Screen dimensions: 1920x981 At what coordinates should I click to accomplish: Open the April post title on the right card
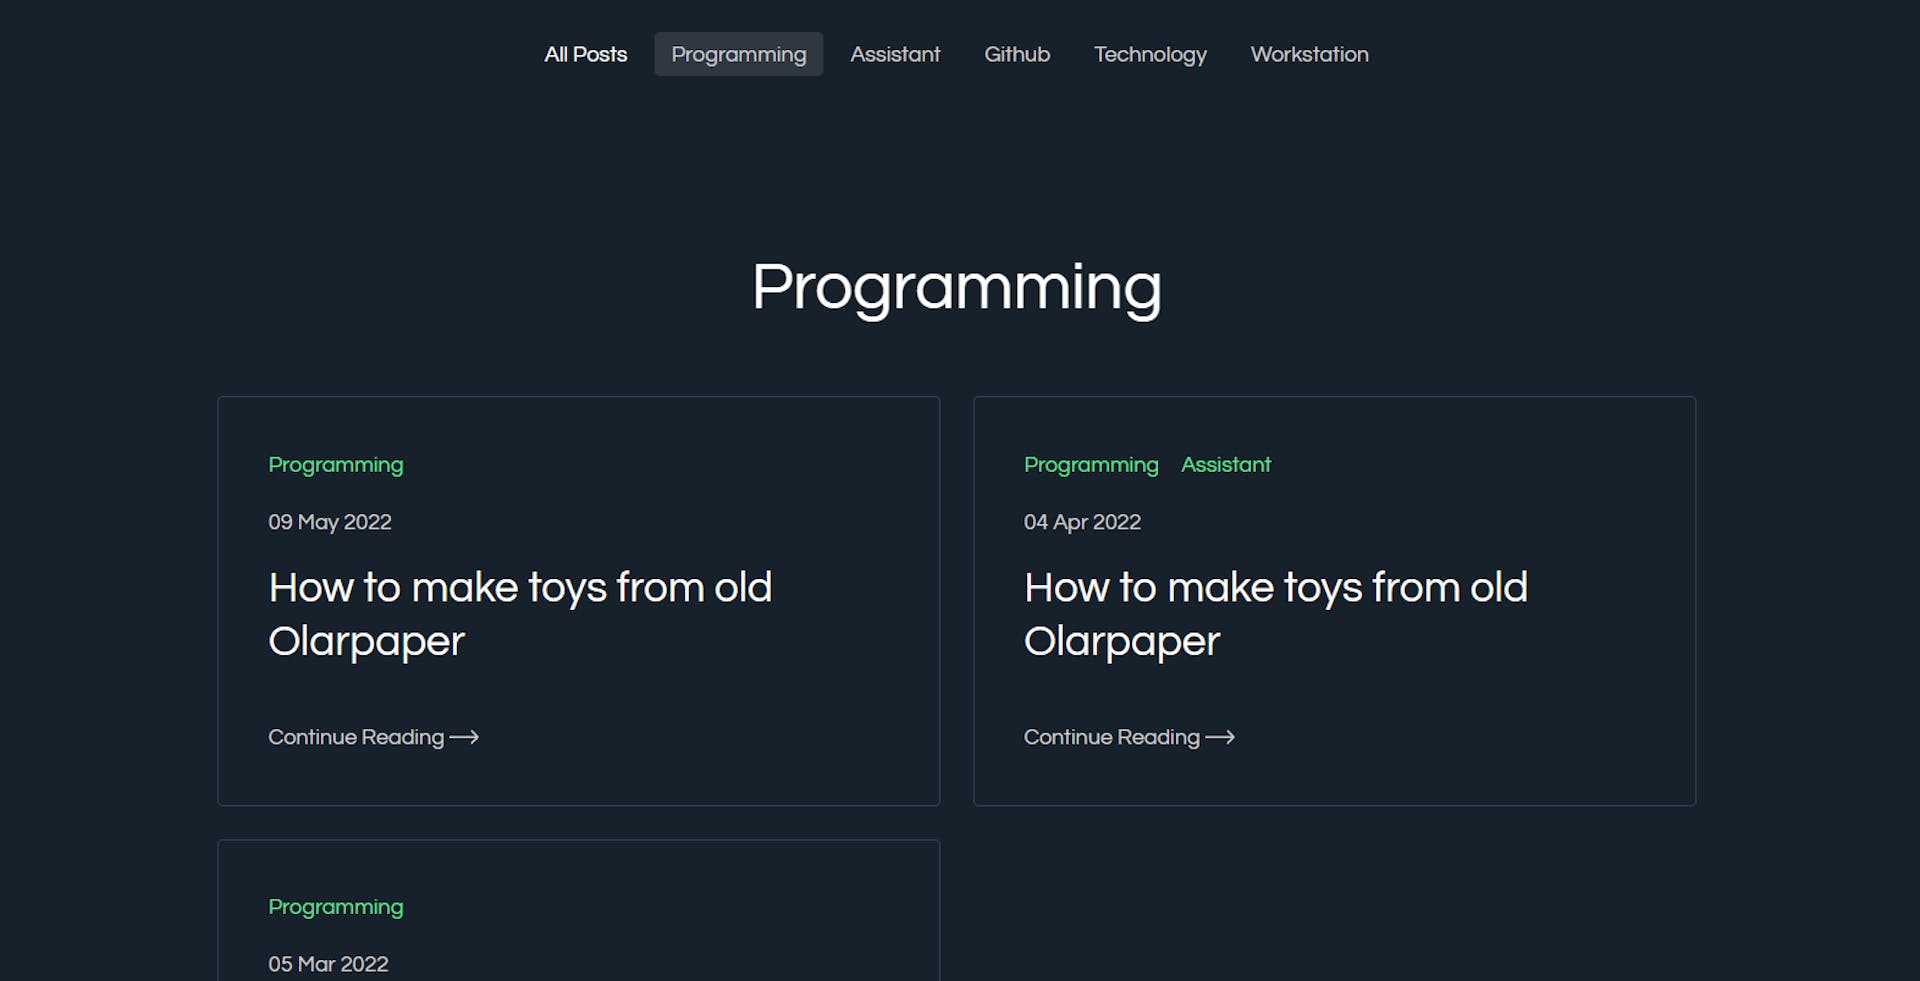(1275, 613)
